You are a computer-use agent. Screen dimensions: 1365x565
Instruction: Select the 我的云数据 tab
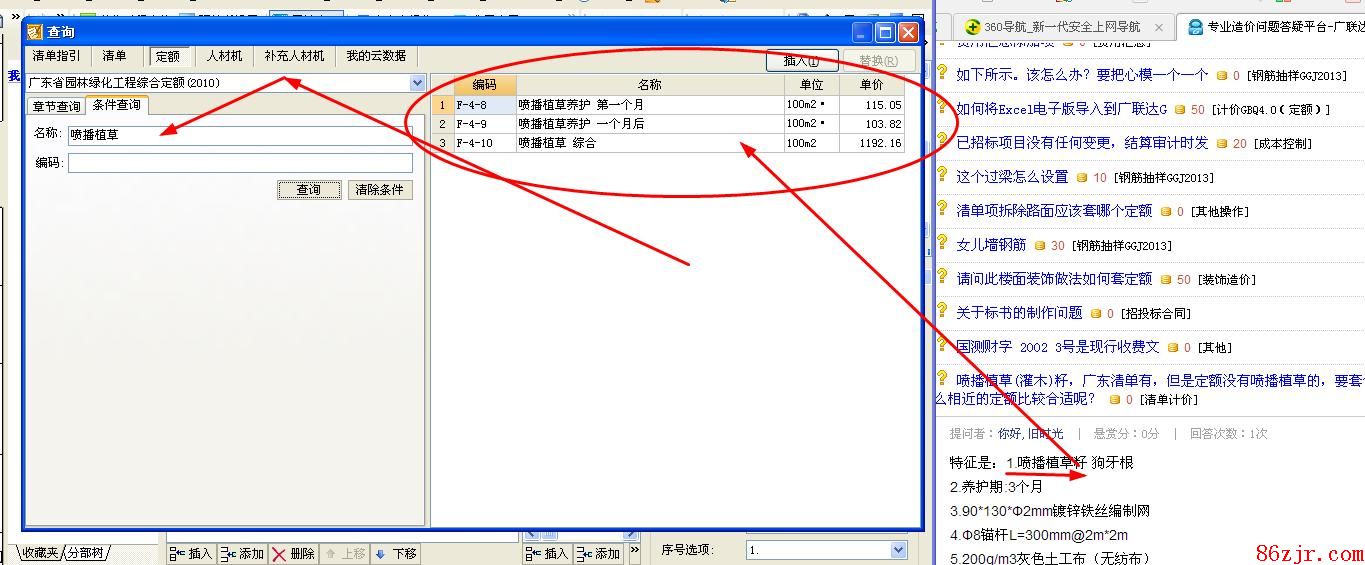[376, 56]
